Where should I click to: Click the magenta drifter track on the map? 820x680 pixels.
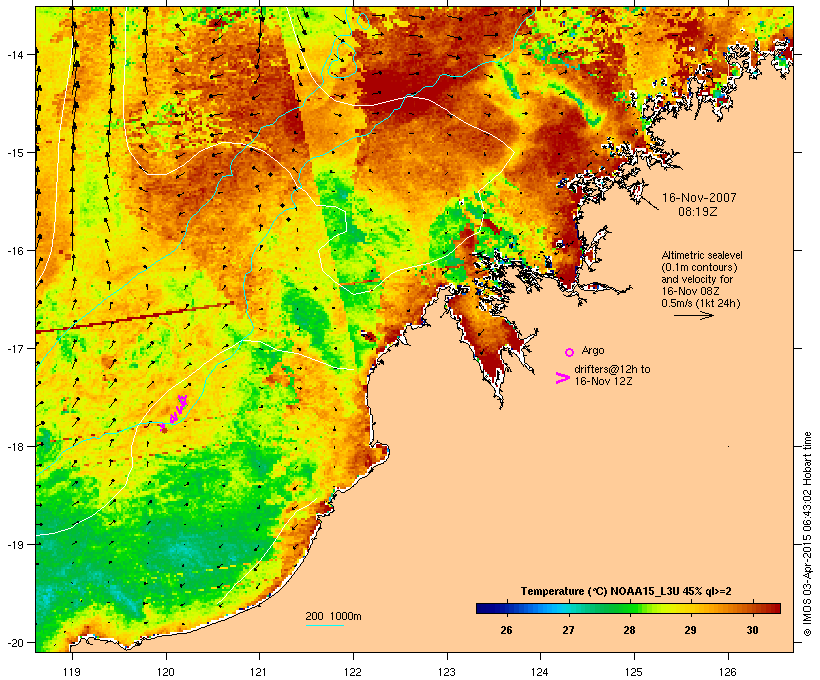[174, 414]
